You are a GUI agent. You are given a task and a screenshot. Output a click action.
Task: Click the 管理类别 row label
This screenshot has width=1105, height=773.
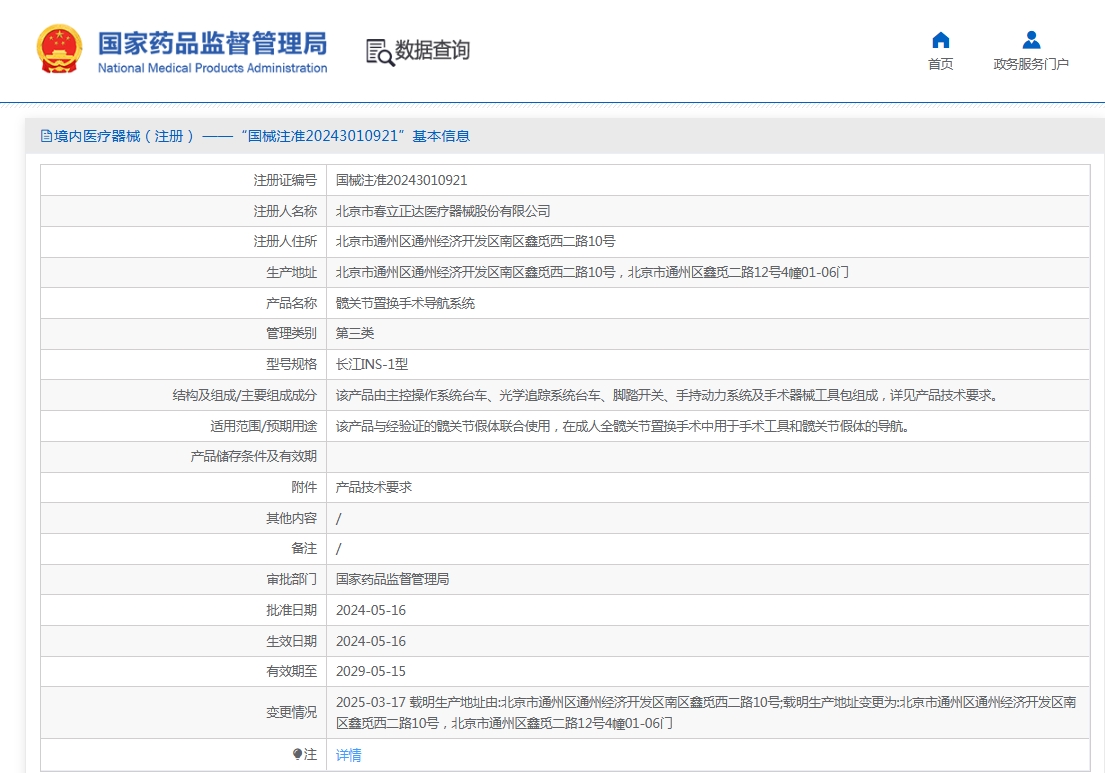[291, 333]
